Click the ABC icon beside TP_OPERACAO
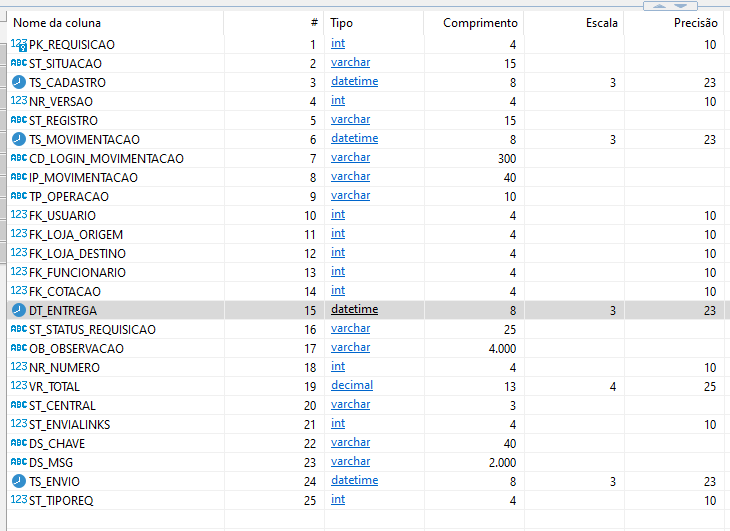730x531 pixels. coord(19,196)
